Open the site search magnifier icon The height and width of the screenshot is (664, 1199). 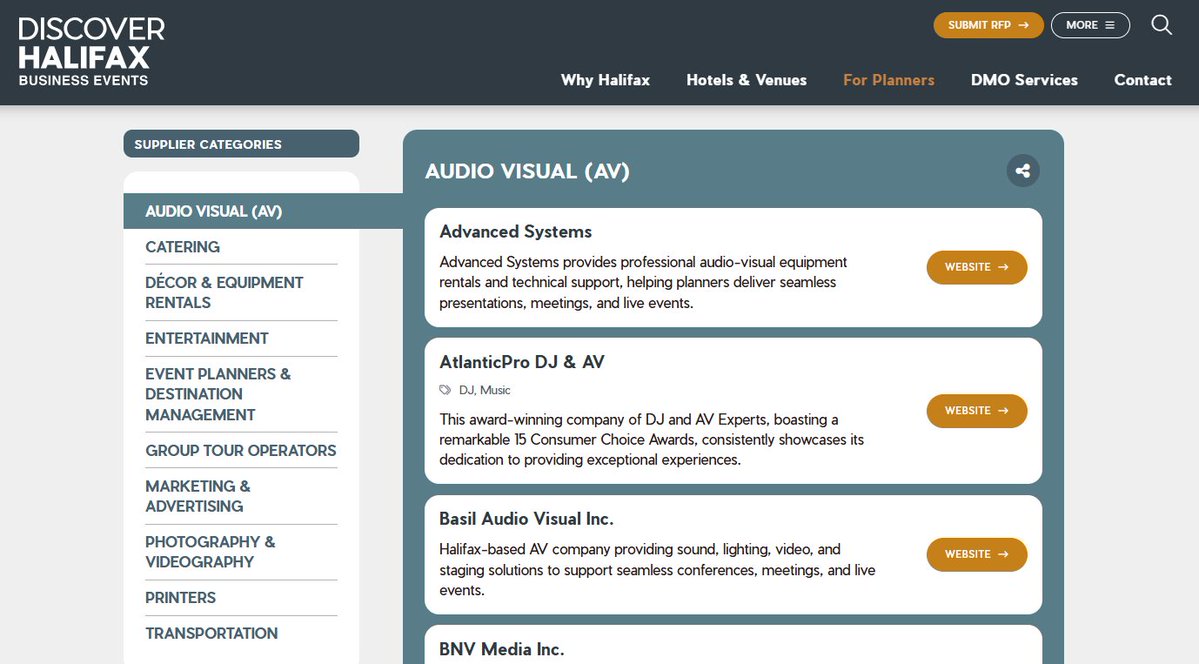pyautogui.click(x=1162, y=25)
